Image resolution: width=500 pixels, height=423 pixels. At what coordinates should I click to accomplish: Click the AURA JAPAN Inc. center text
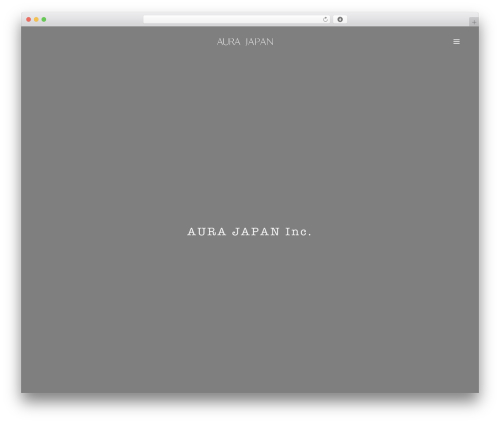[x=249, y=231]
